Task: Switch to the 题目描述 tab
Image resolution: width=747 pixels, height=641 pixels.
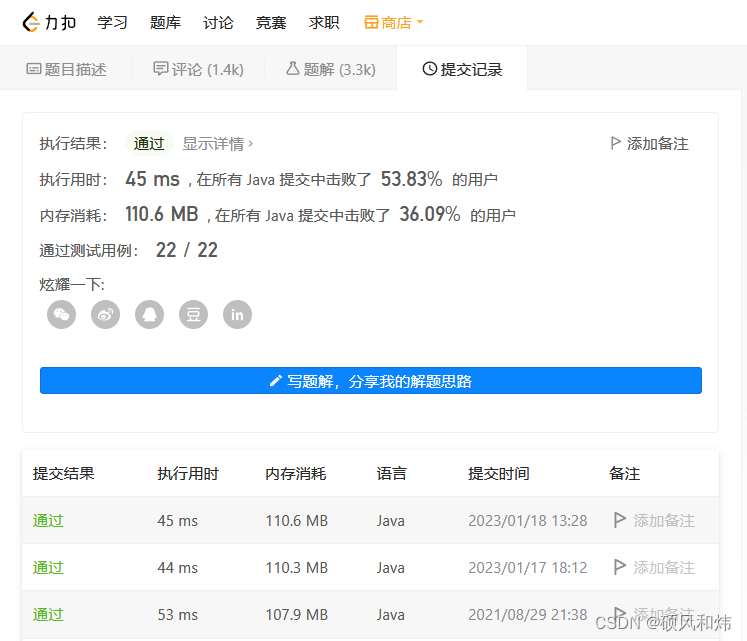Action: (66, 70)
